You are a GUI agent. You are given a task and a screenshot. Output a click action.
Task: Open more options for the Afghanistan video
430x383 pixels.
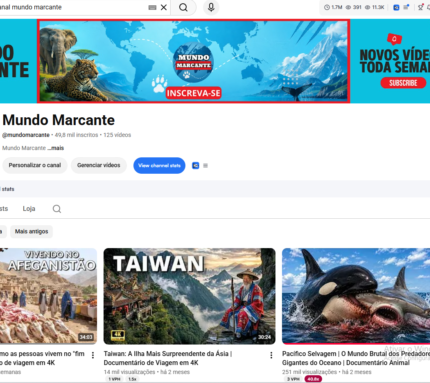click(93, 355)
